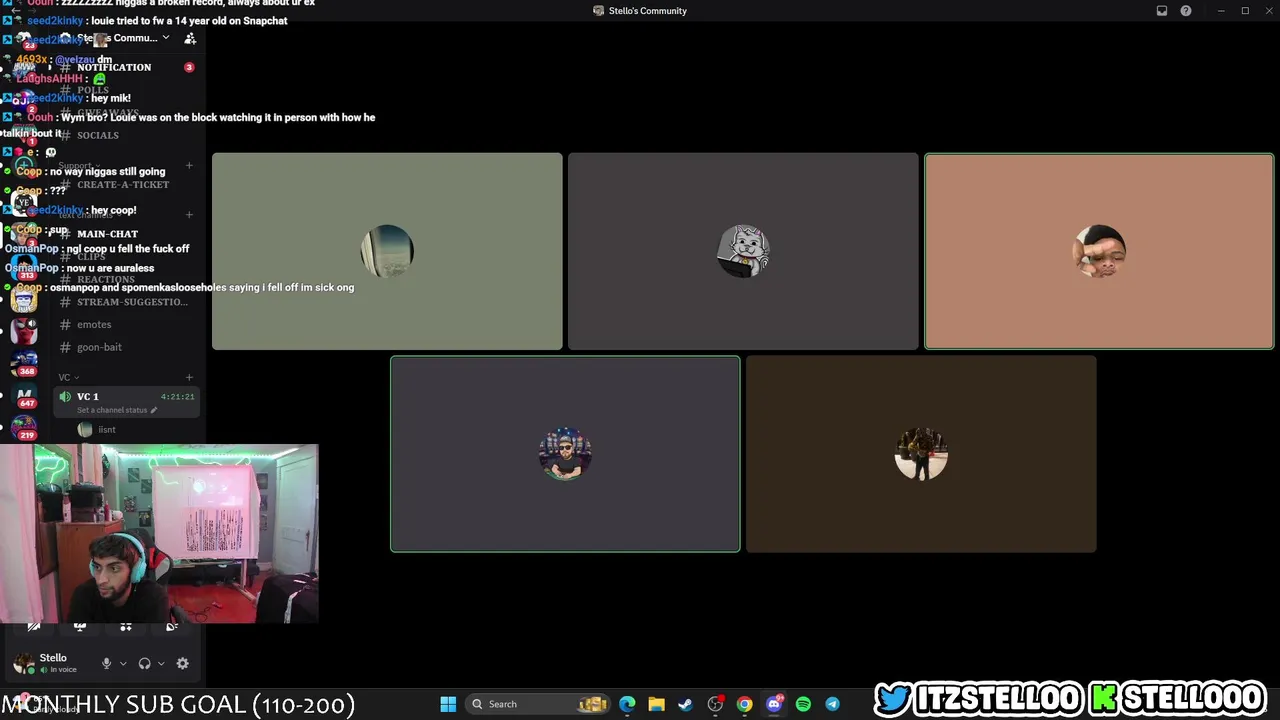Open the server icon with 368 badge
The width and height of the screenshot is (1280, 720).
24,362
